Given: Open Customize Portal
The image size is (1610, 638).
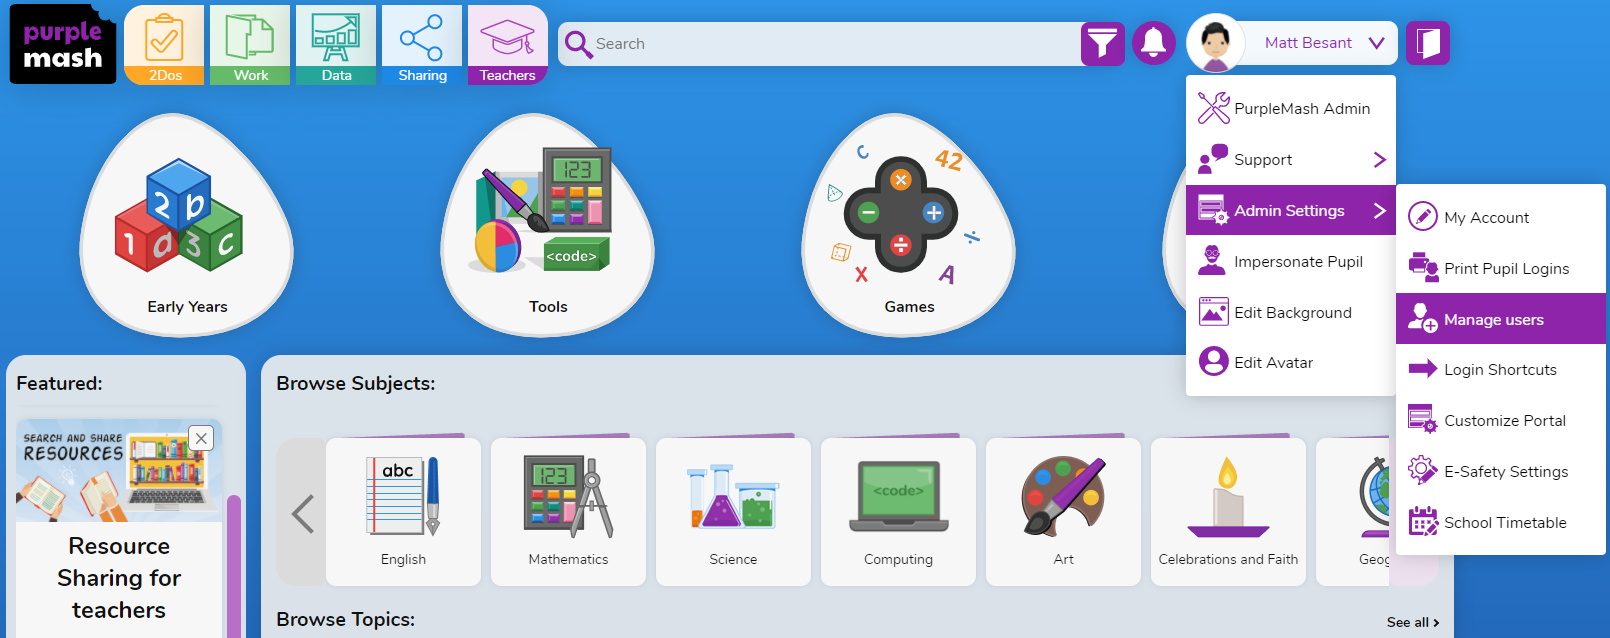Looking at the screenshot, I should [x=1501, y=420].
